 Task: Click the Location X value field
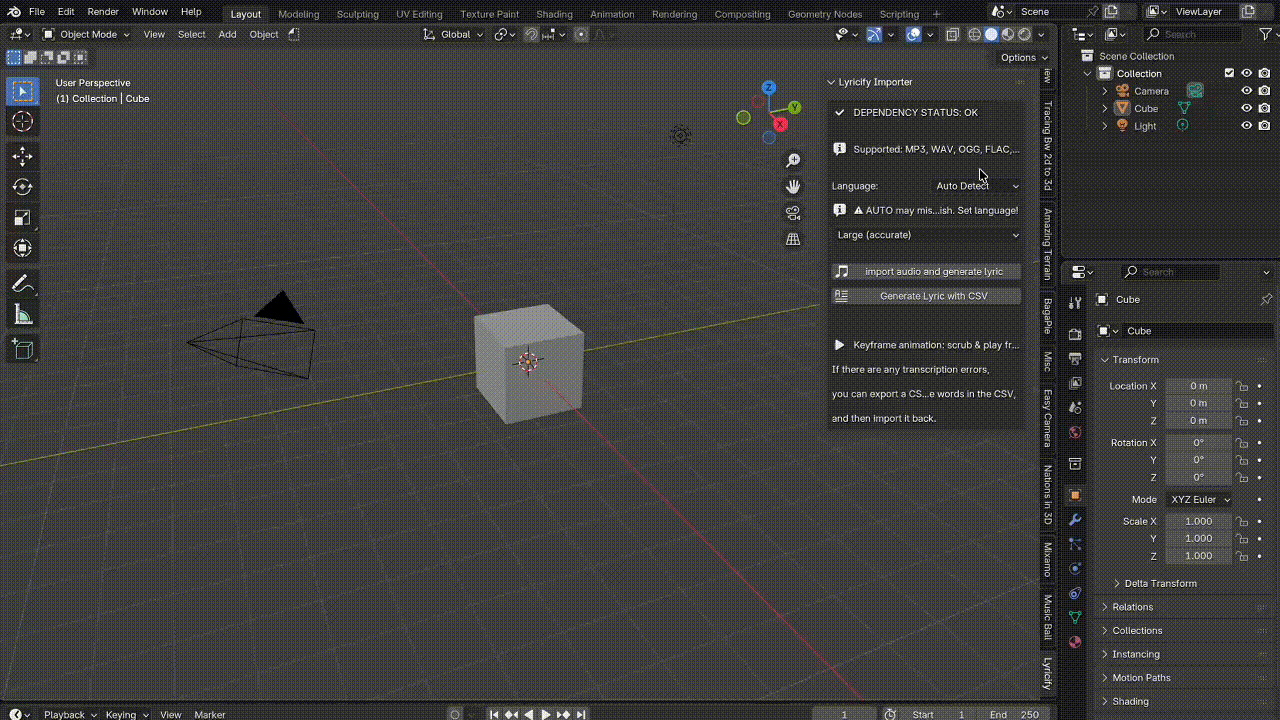(x=1198, y=386)
